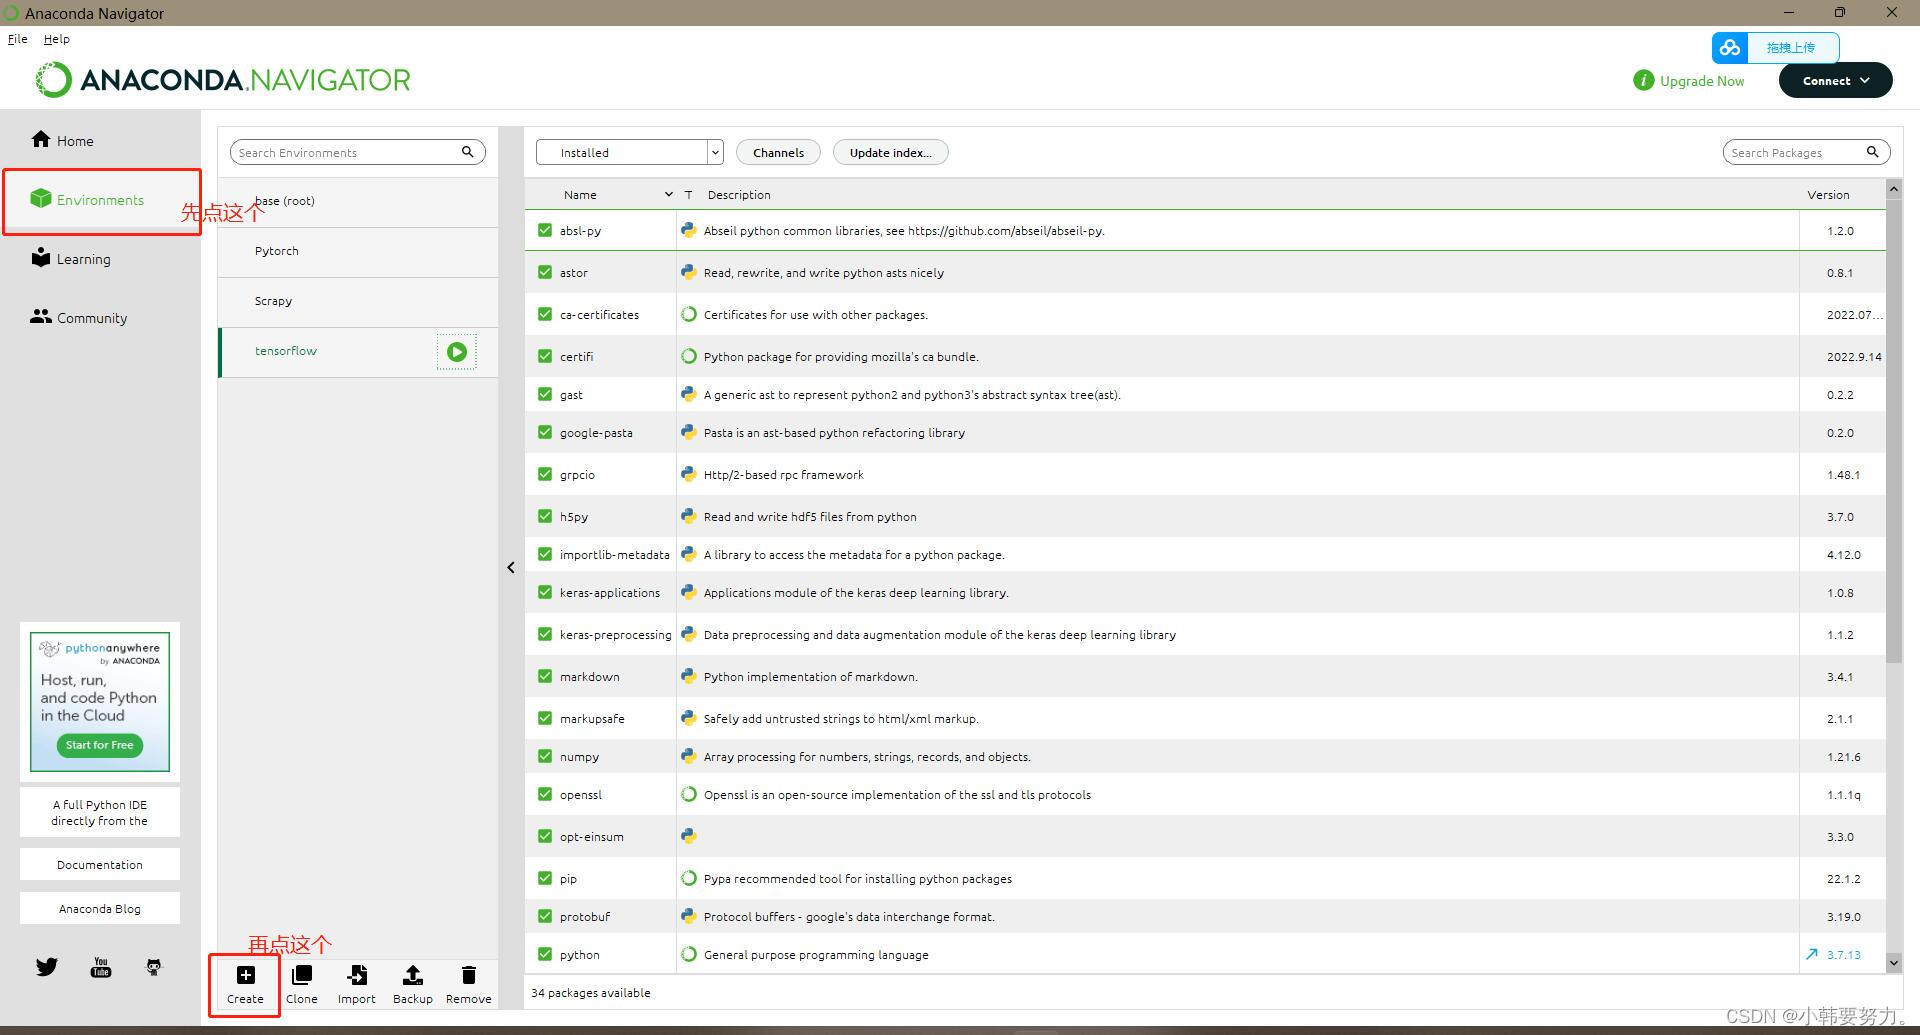Viewport: 1920px width, 1035px height.
Task: Open the YouTube icon link
Action: pyautogui.click(x=101, y=967)
